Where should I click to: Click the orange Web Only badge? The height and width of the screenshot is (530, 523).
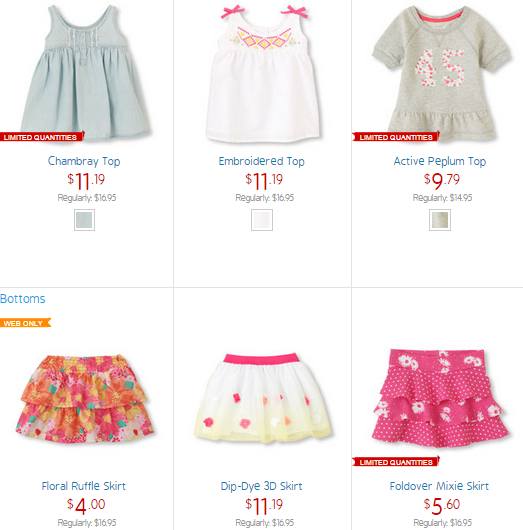tap(25, 323)
